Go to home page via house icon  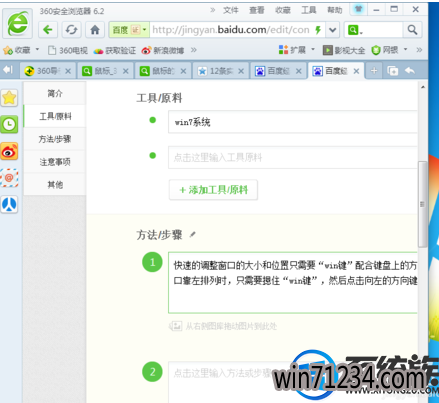pyautogui.click(x=95, y=30)
